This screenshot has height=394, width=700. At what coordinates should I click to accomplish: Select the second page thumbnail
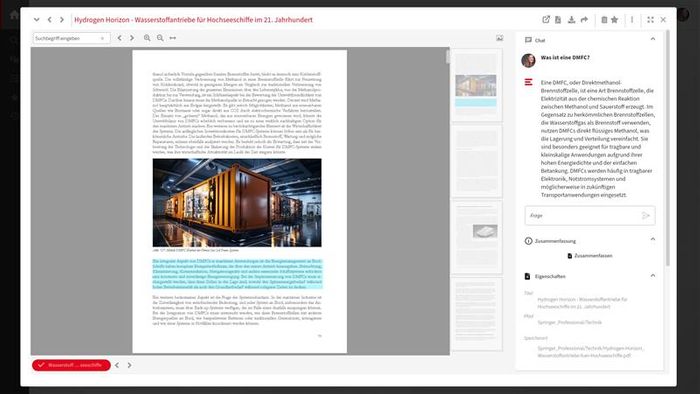(476, 162)
